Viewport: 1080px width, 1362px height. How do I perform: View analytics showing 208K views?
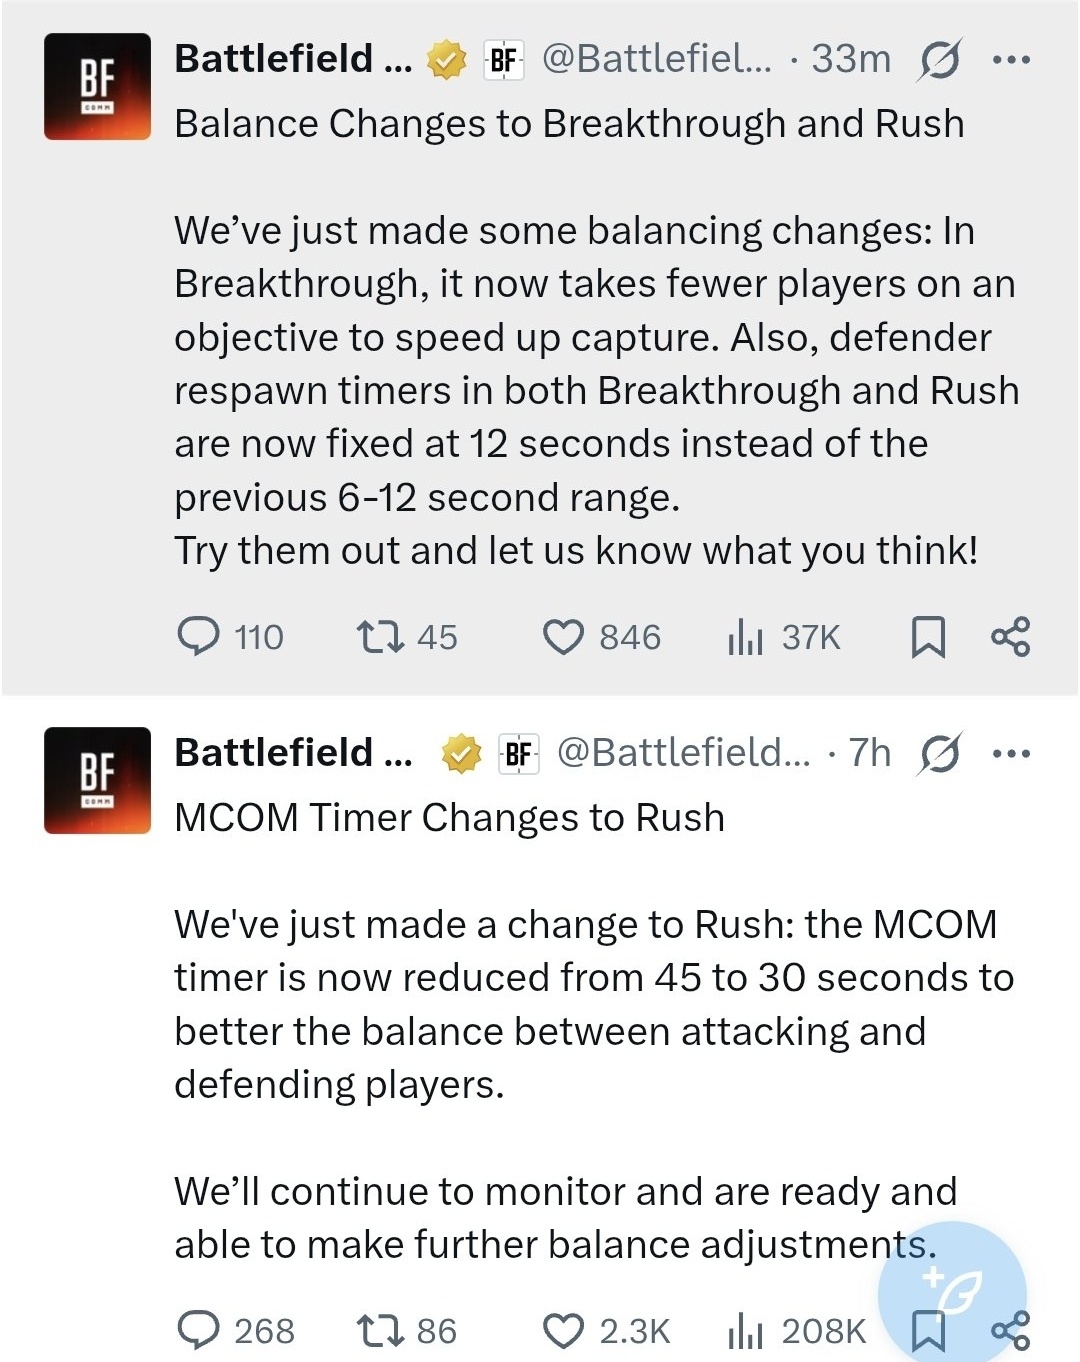(797, 1330)
